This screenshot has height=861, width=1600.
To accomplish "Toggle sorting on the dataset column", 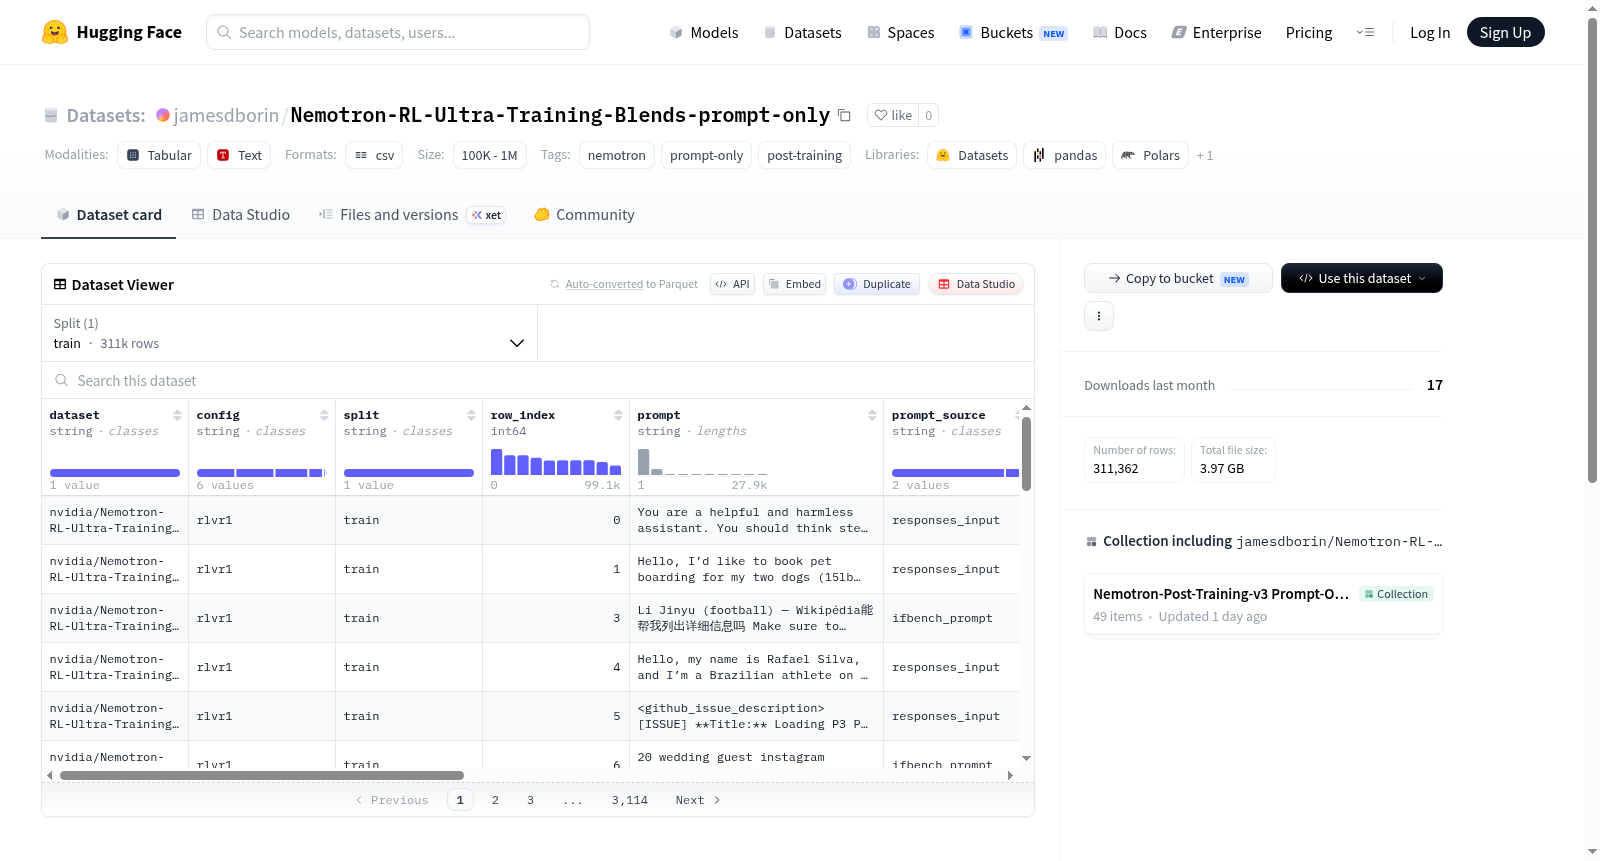I will point(177,415).
